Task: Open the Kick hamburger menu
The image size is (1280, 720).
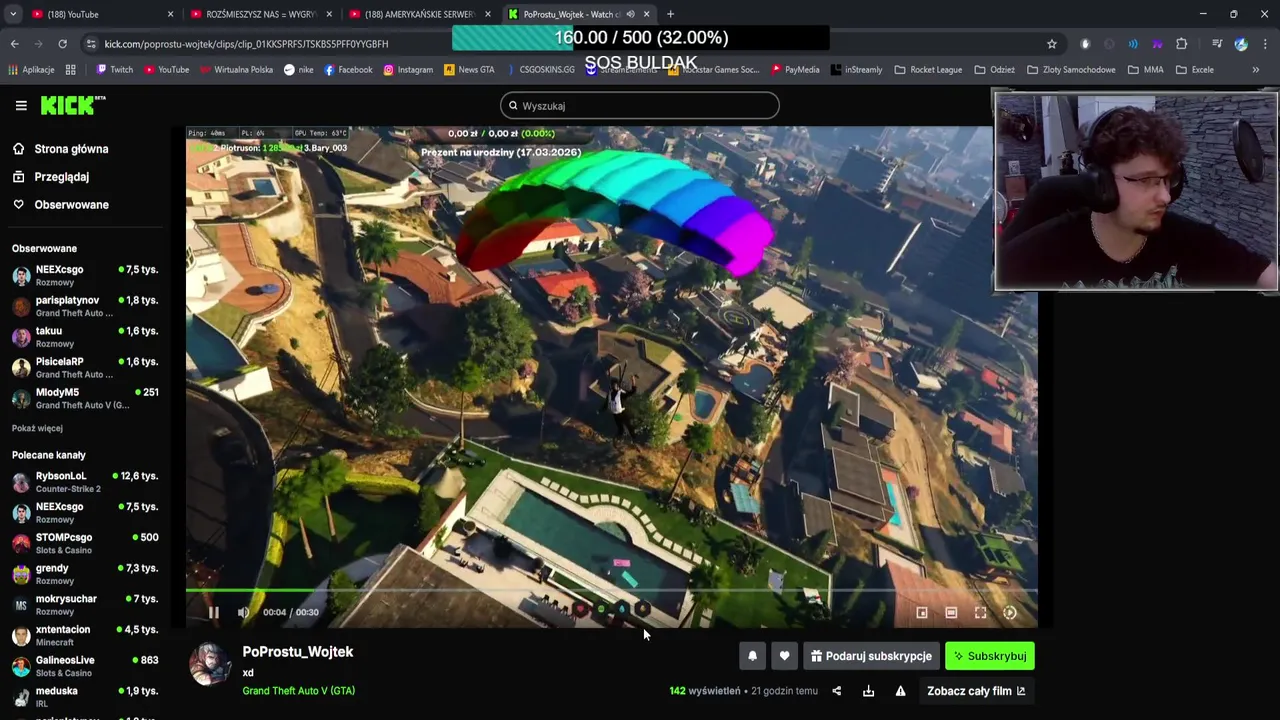Action: (x=20, y=105)
